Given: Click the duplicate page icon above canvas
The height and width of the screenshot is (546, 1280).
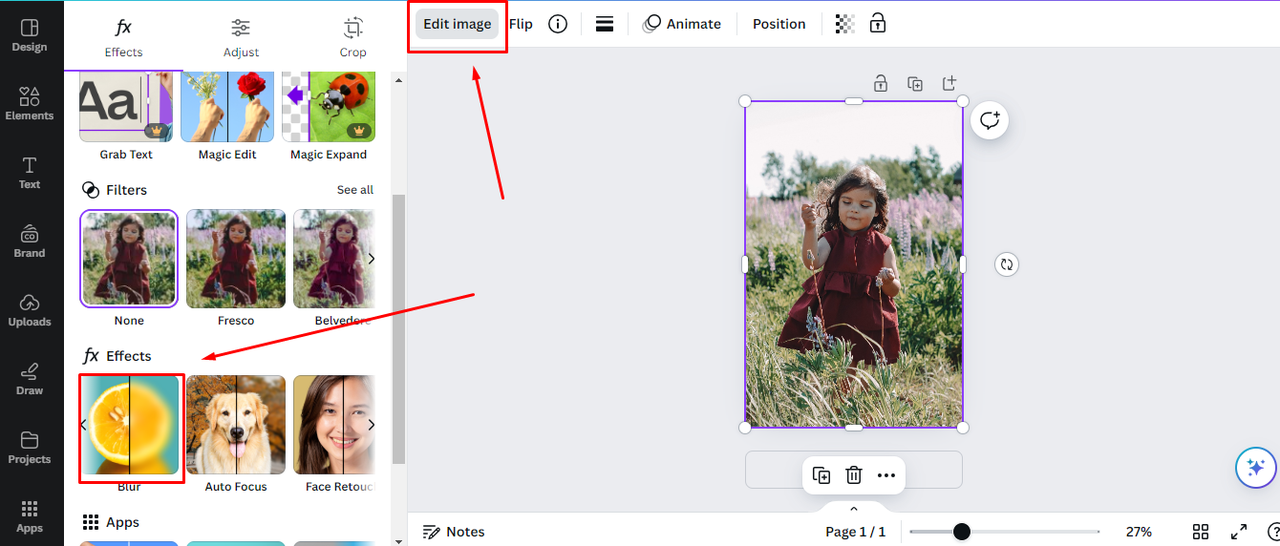Looking at the screenshot, I should click(915, 84).
